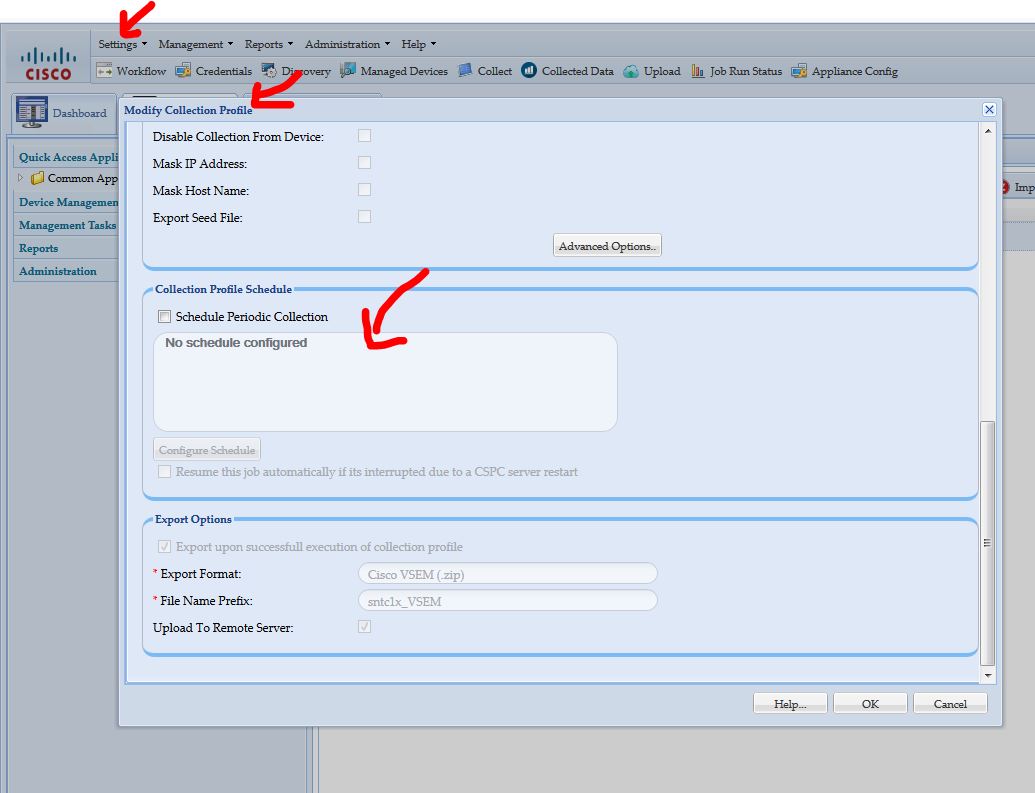The image size is (1035, 793).
Task: Select the Collect toolbar icon
Action: pyautogui.click(x=465, y=71)
